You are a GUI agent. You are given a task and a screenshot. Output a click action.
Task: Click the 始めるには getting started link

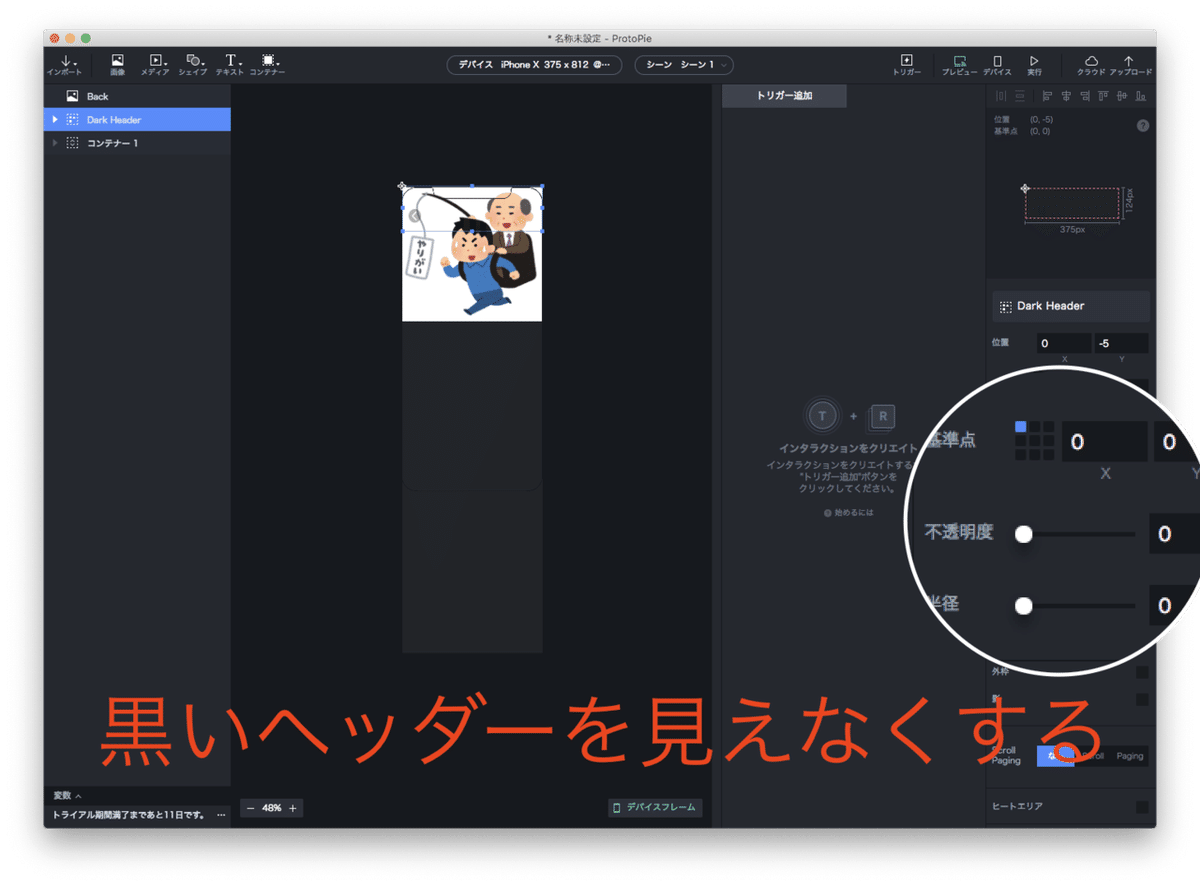[848, 513]
